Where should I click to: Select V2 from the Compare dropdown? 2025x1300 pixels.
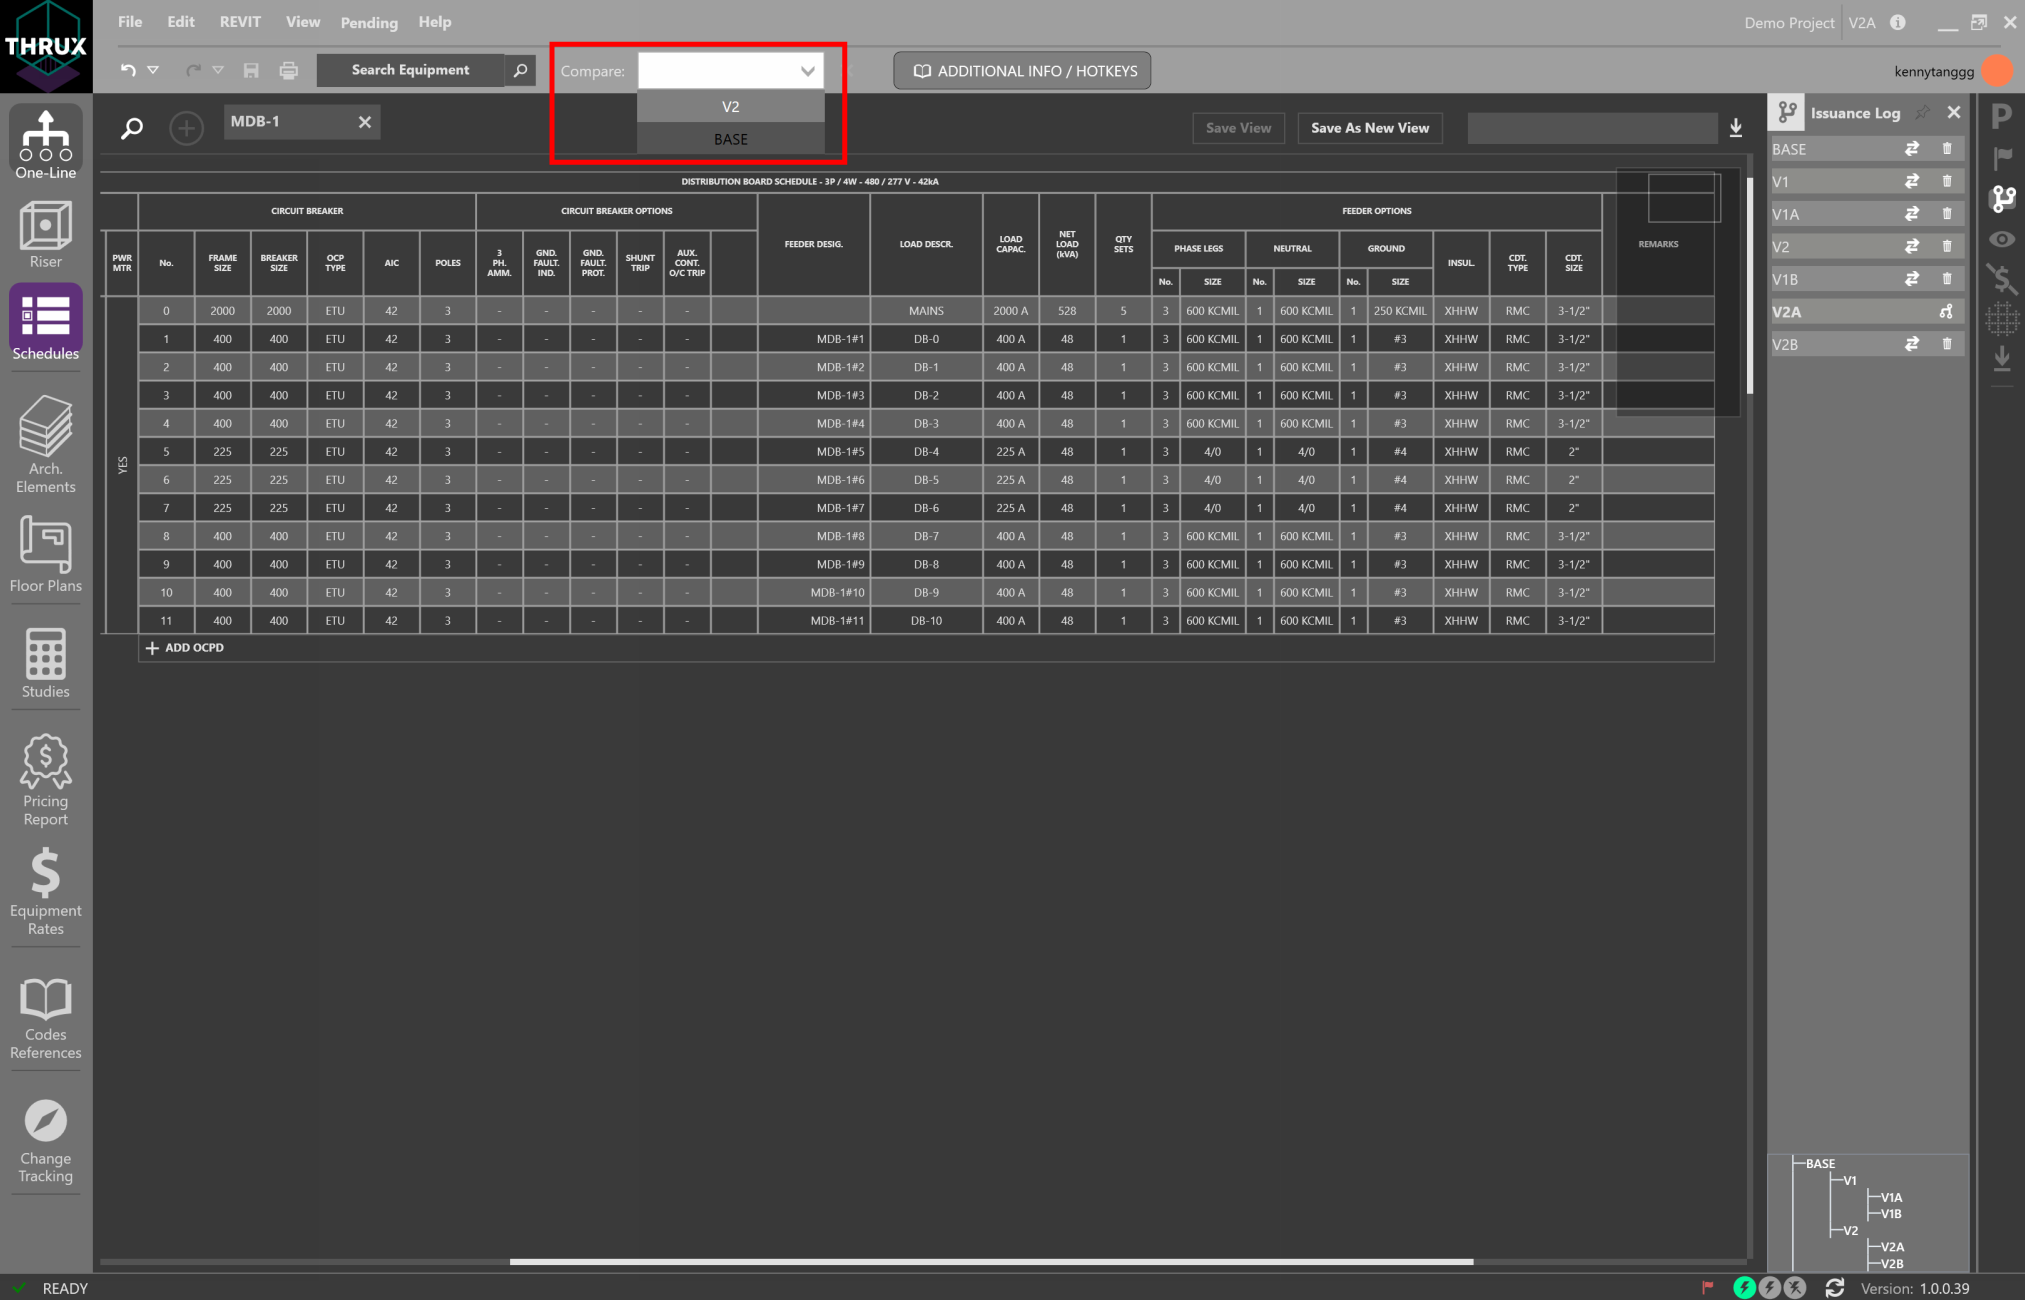pos(730,106)
